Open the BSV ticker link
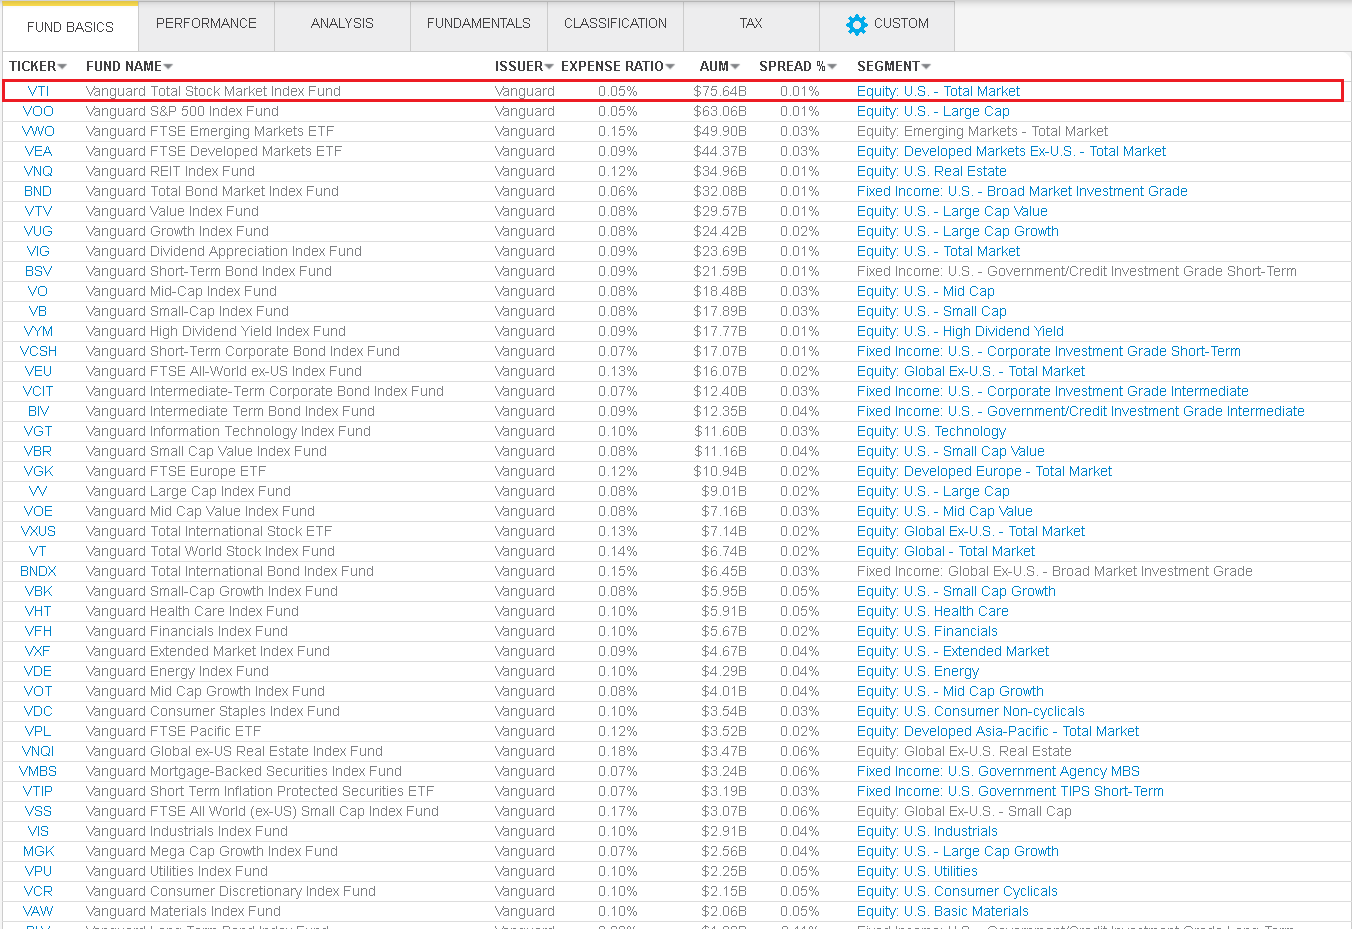 [x=38, y=271]
